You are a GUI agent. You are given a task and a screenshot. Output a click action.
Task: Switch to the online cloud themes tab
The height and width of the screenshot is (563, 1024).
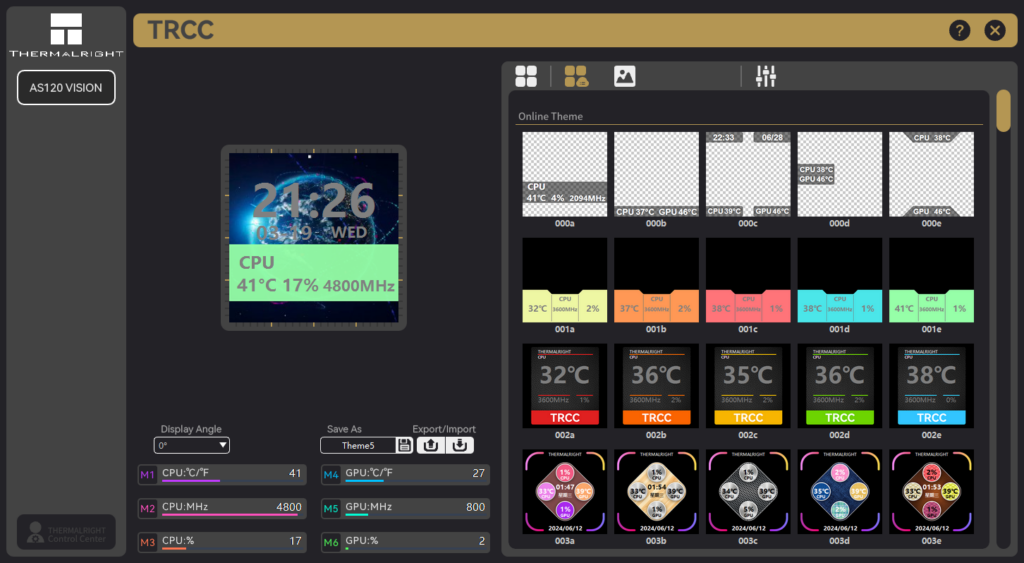576,76
